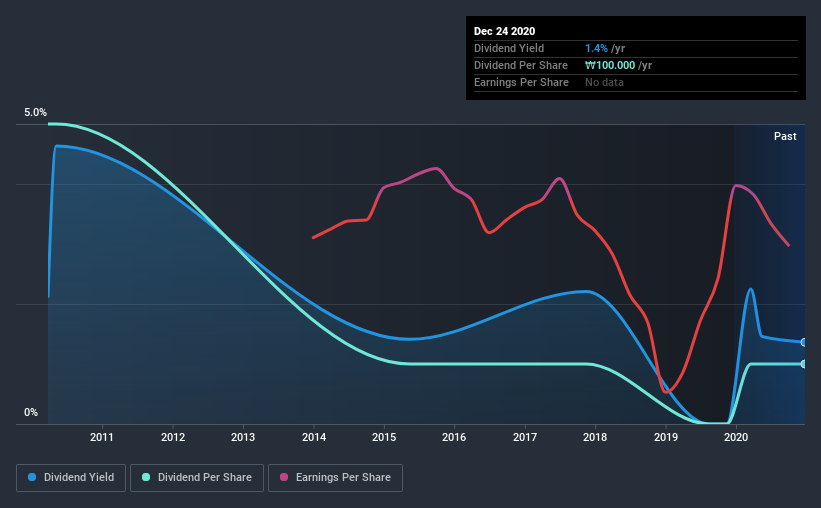Click the Dec 24 2020 tooltip date
The height and width of the screenshot is (508, 821).
[504, 31]
